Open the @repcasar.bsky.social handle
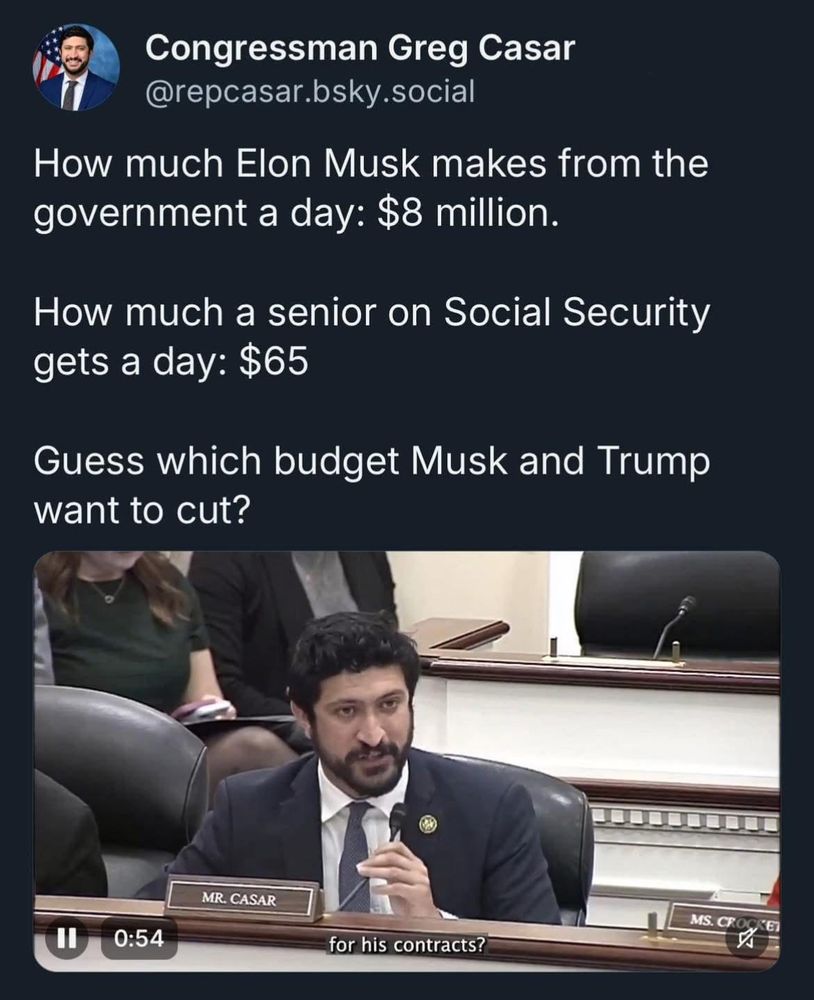814x1000 pixels. (x=310, y=91)
